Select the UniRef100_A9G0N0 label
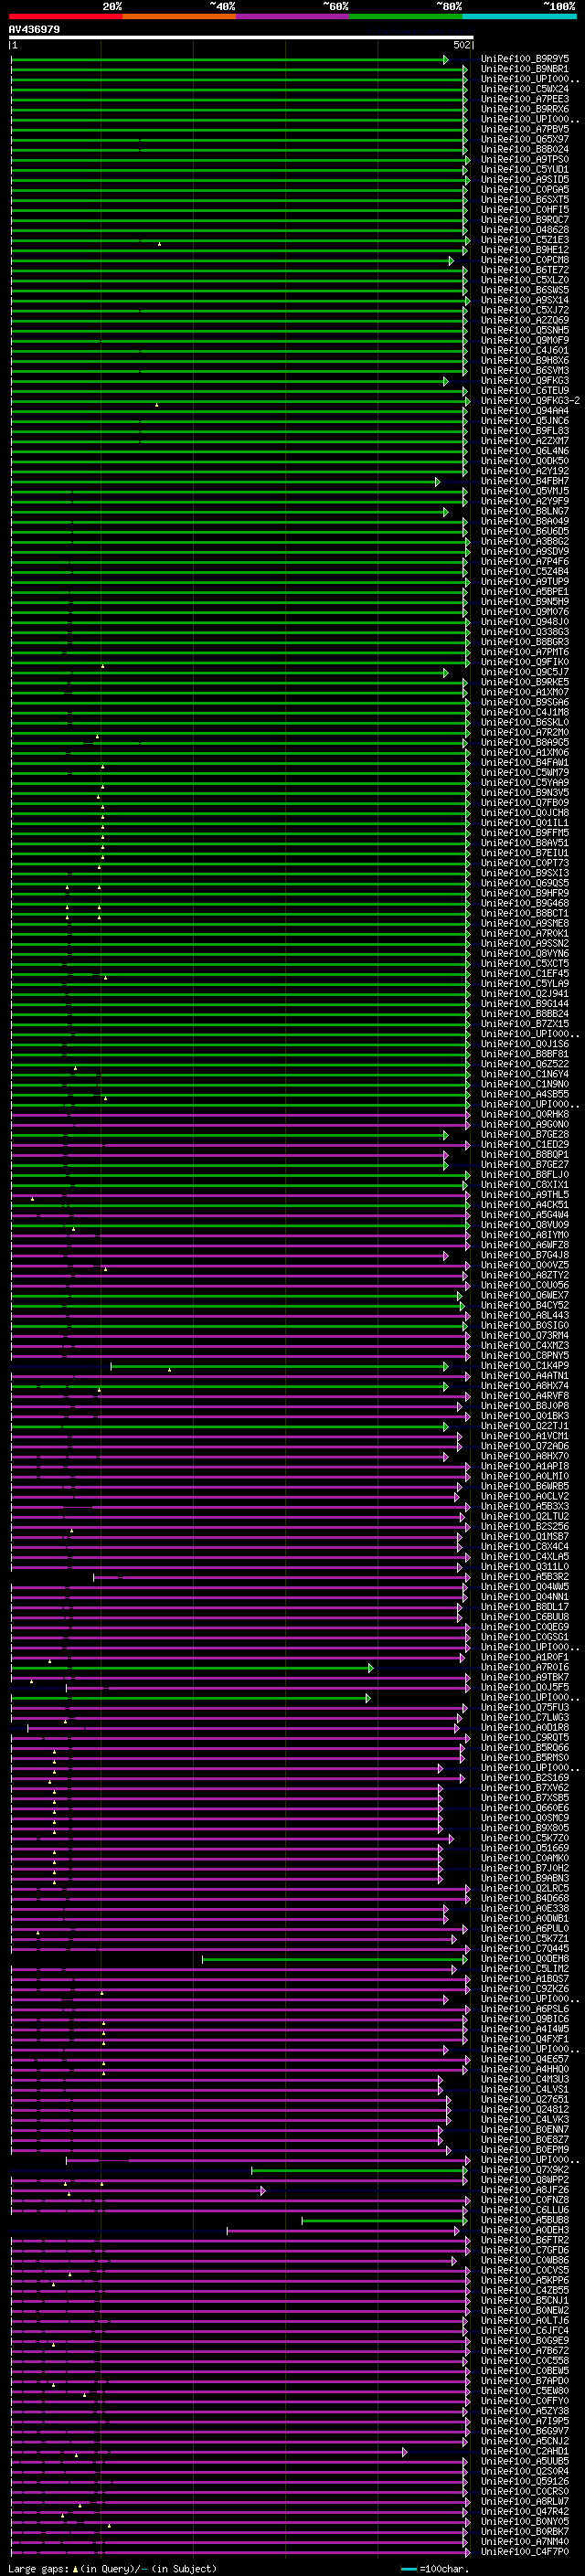The image size is (585, 2576). click(x=525, y=1124)
